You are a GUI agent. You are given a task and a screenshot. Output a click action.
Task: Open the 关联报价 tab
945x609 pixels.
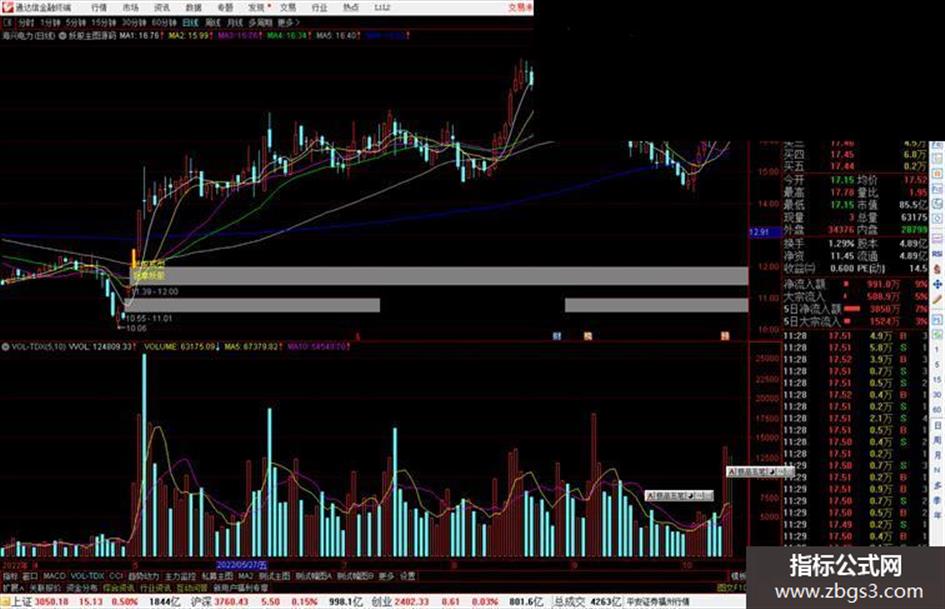tap(45, 587)
